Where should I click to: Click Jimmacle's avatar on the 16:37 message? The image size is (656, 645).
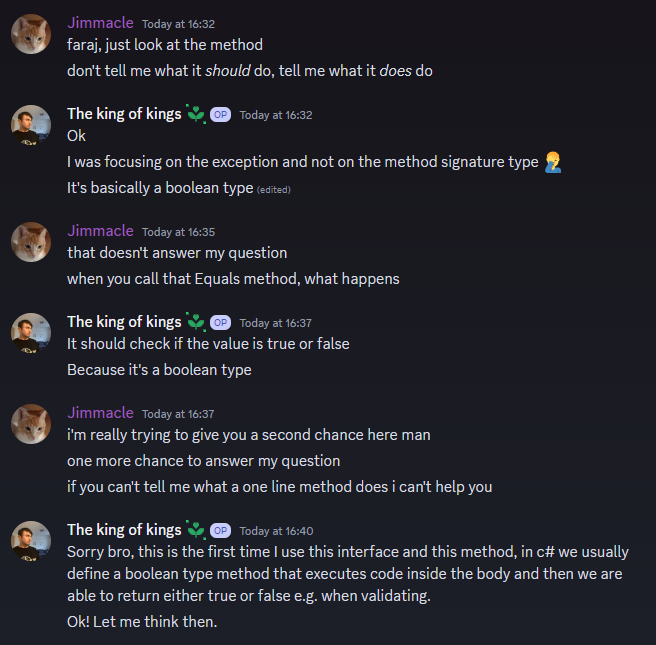coord(31,424)
